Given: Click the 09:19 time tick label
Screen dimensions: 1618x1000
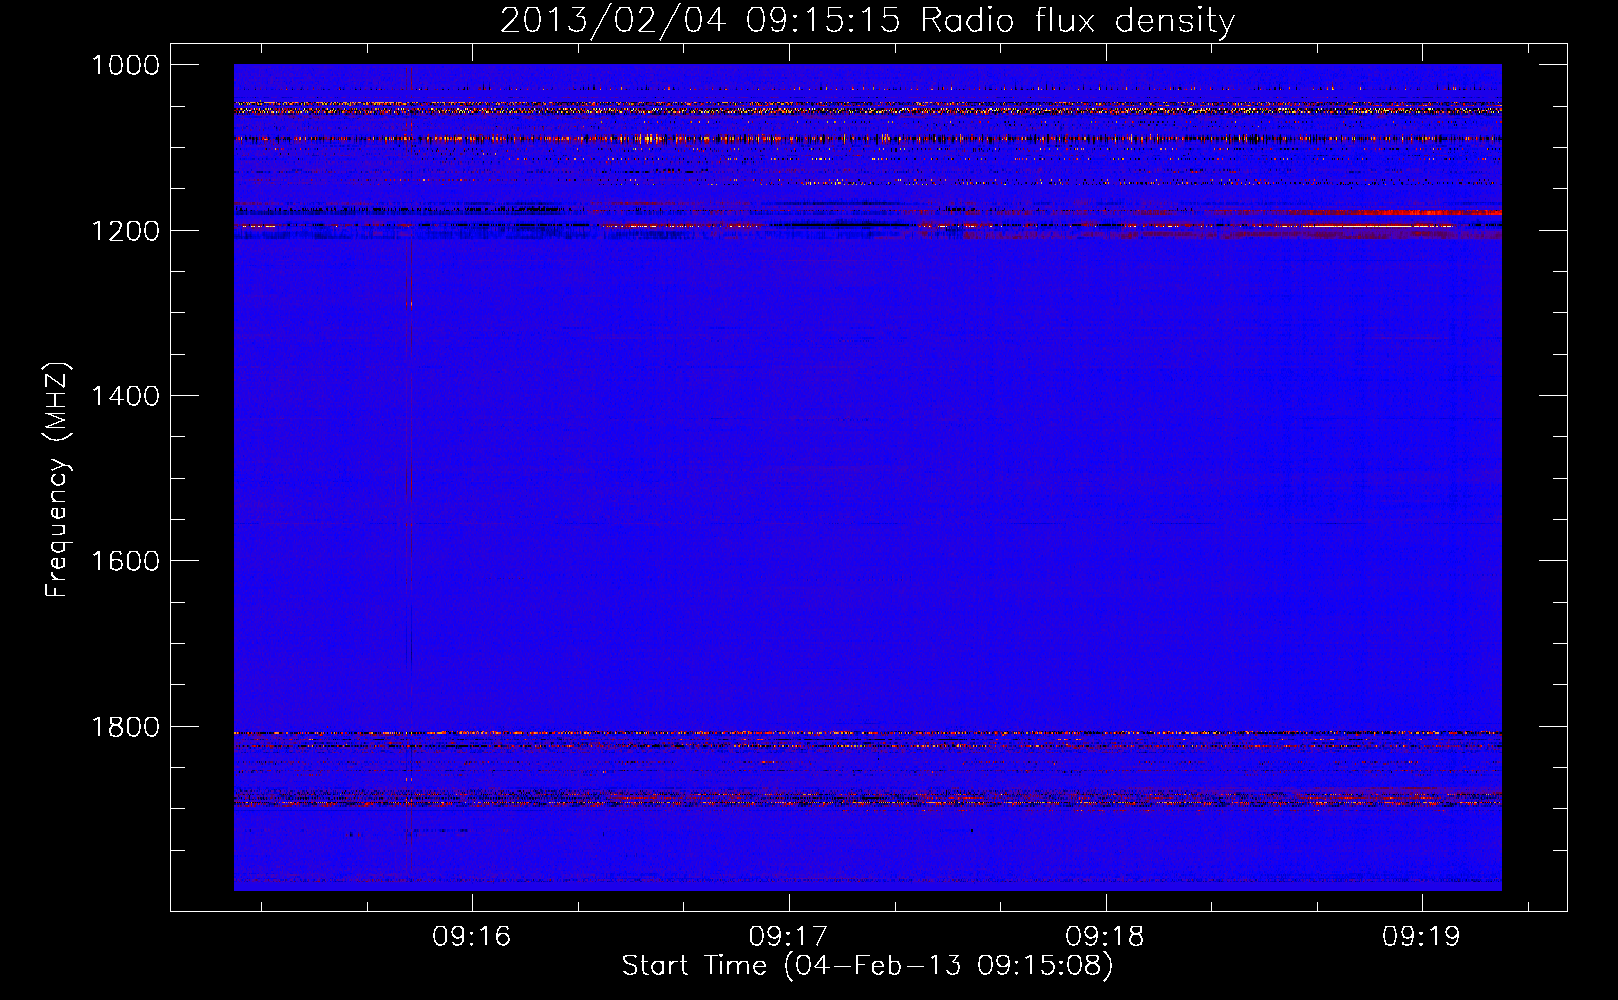Looking at the screenshot, I should click(x=1421, y=937).
